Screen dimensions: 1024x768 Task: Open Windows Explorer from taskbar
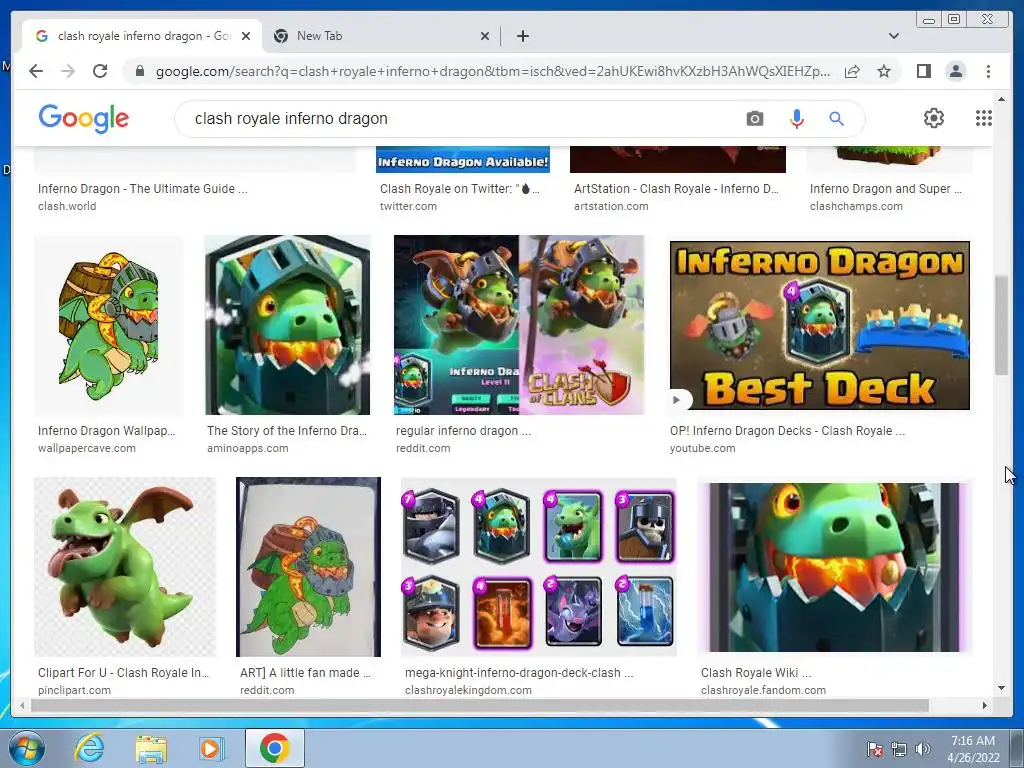click(x=151, y=748)
